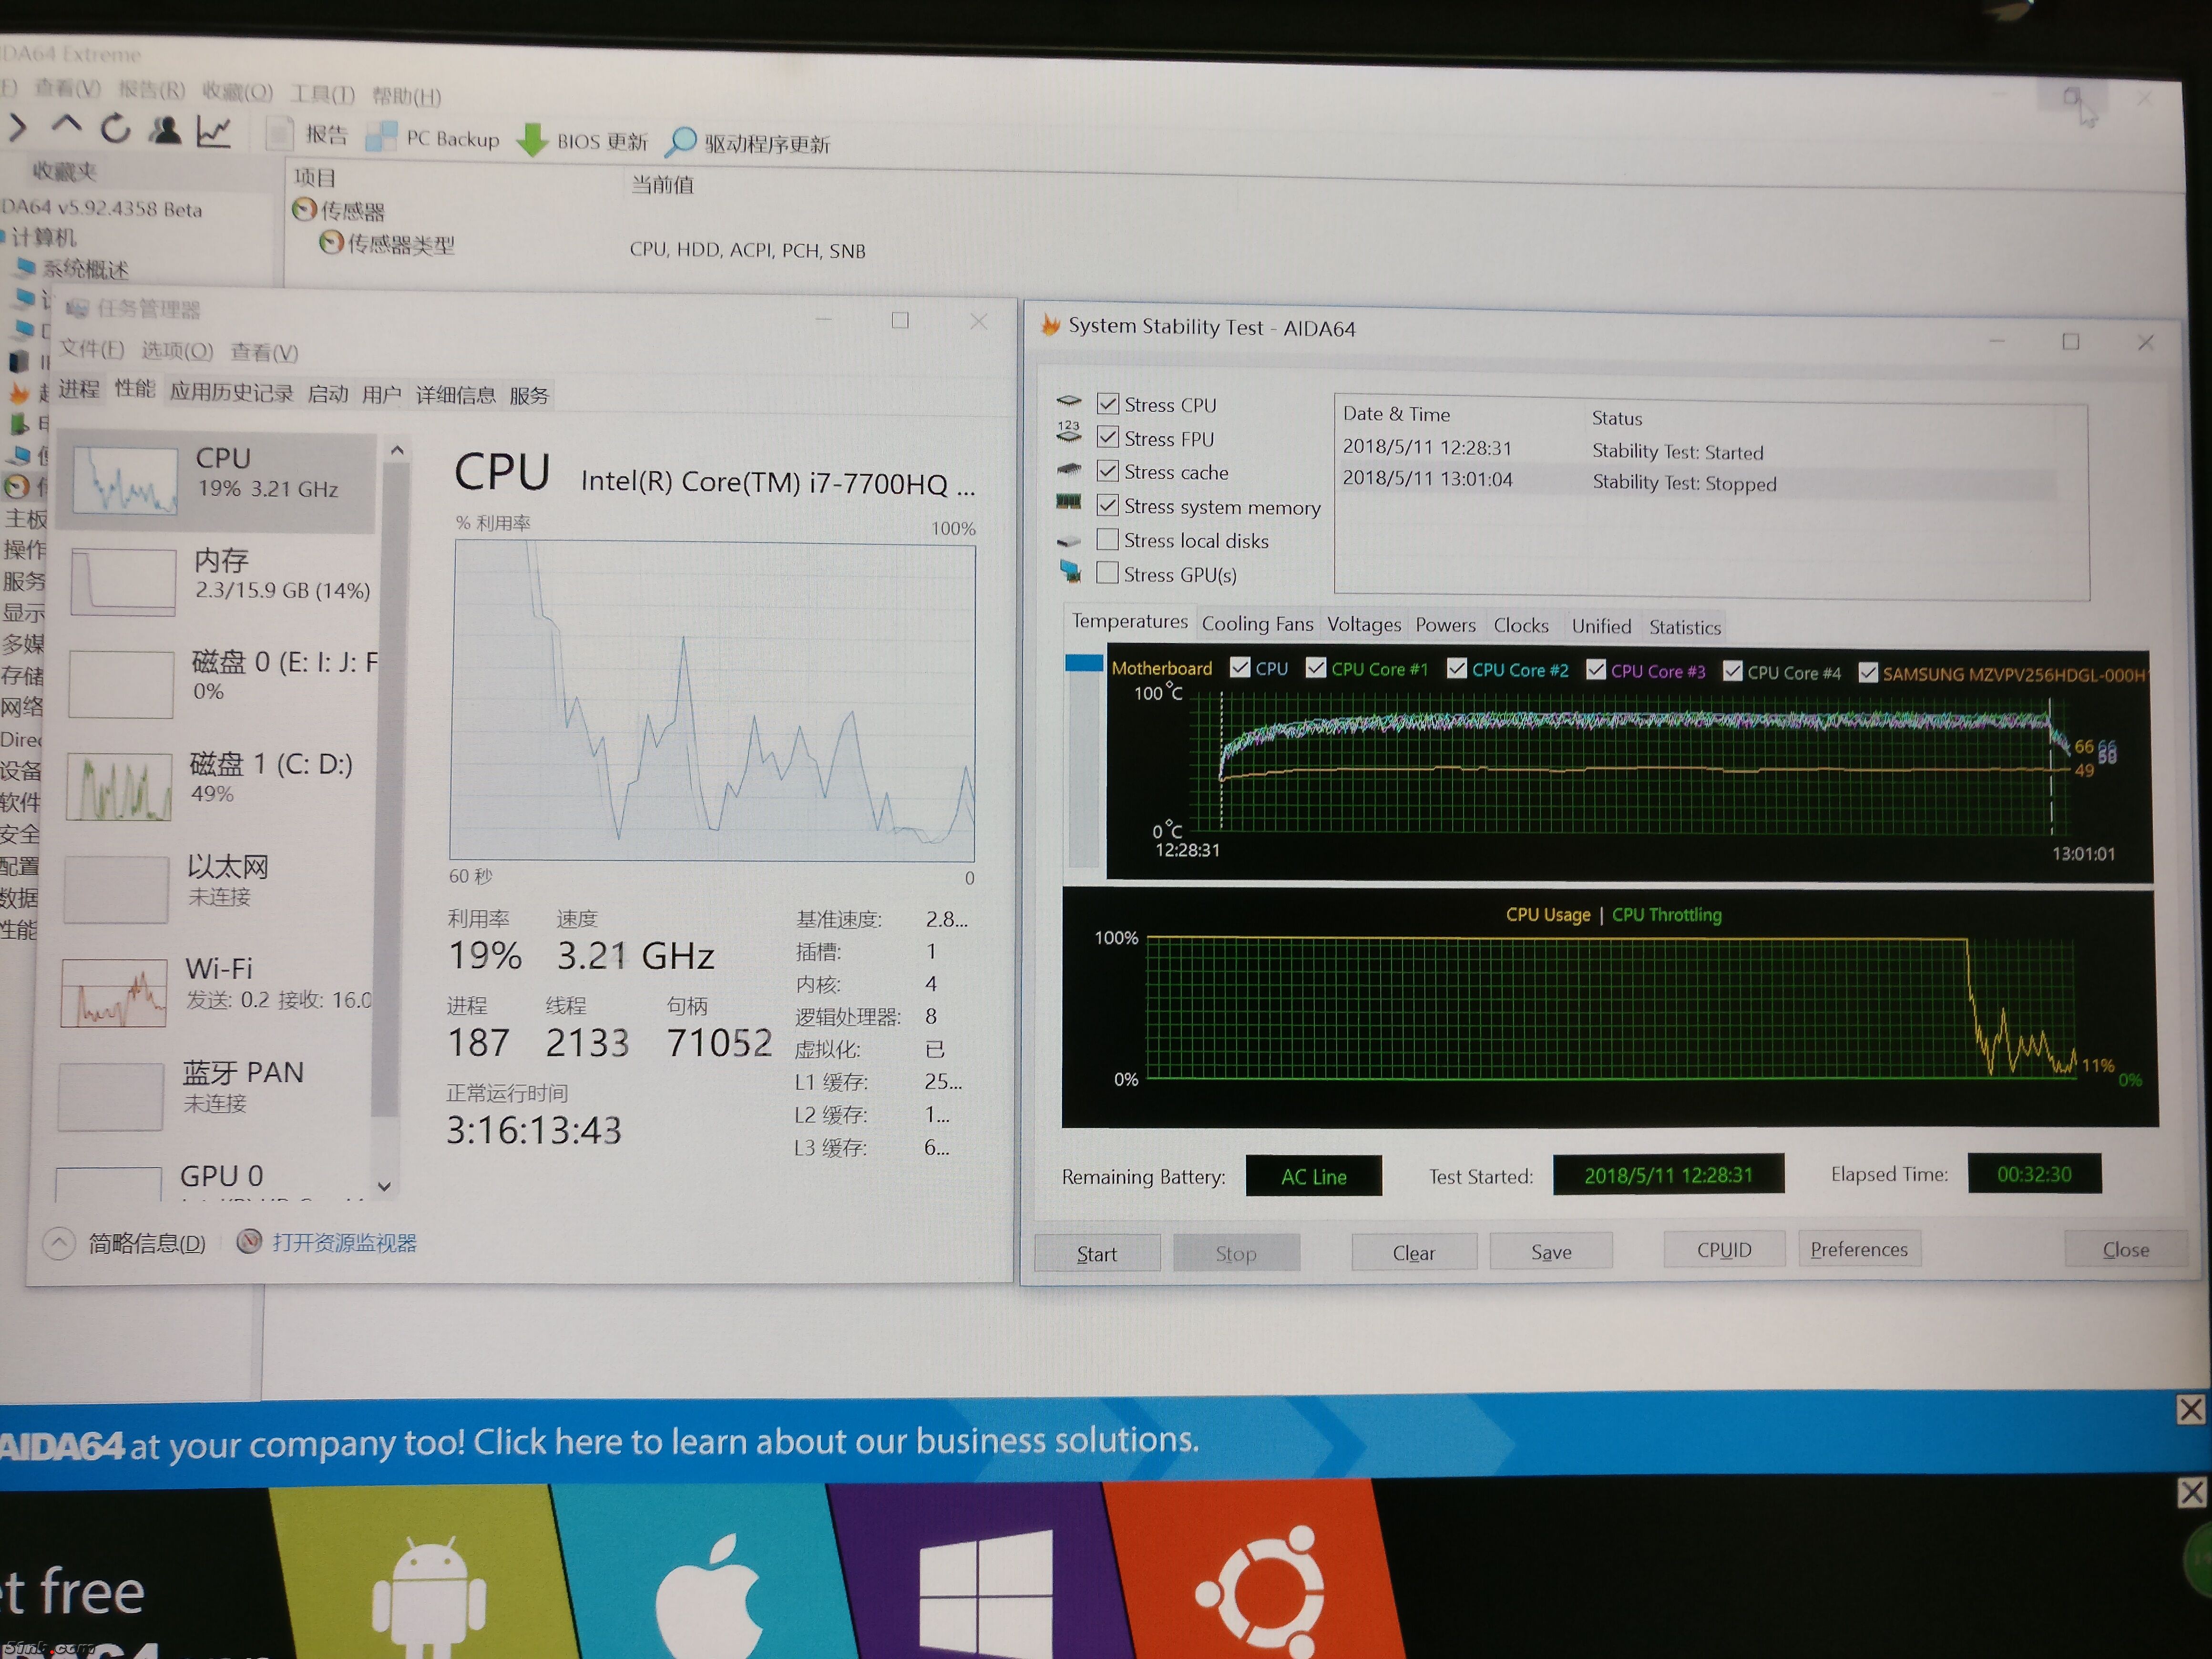The width and height of the screenshot is (2212, 1659).
Task: Collapse with 简略信息(D) chevron
Action: tap(59, 1242)
